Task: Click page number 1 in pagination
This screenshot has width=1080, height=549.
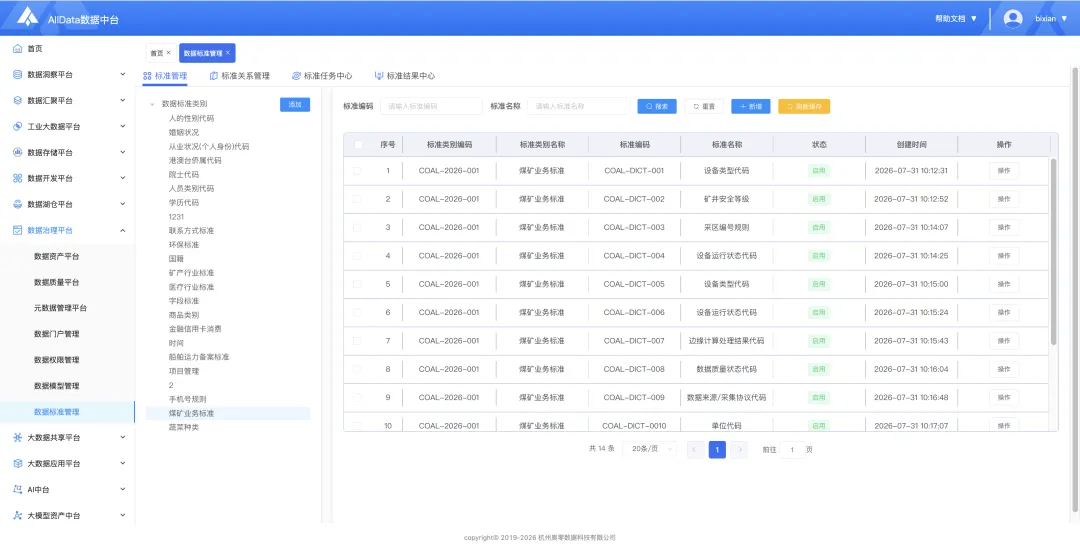Action: tap(717, 450)
